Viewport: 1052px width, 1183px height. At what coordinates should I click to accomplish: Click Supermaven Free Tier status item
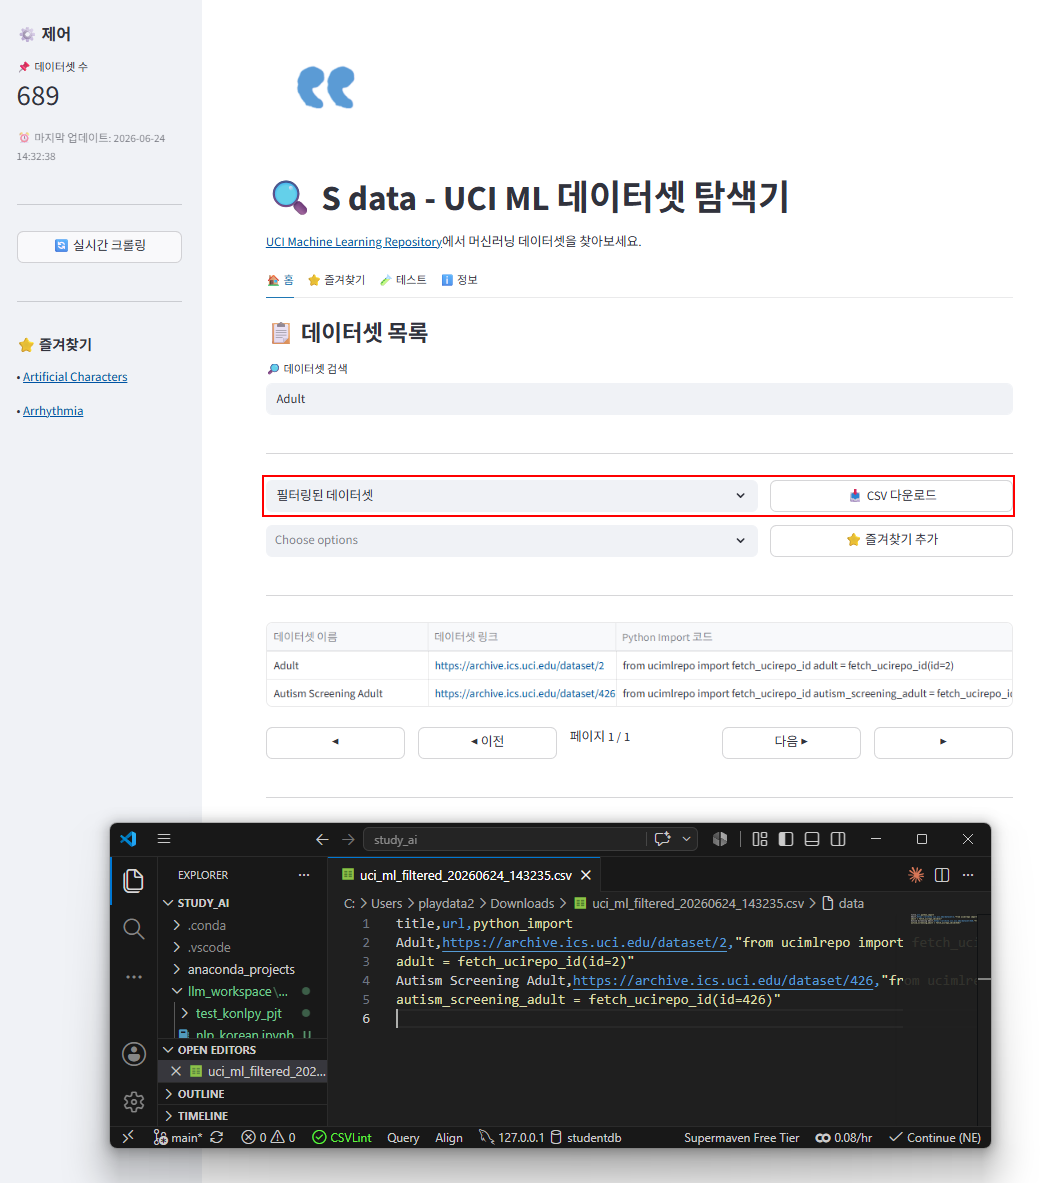[x=742, y=1137]
